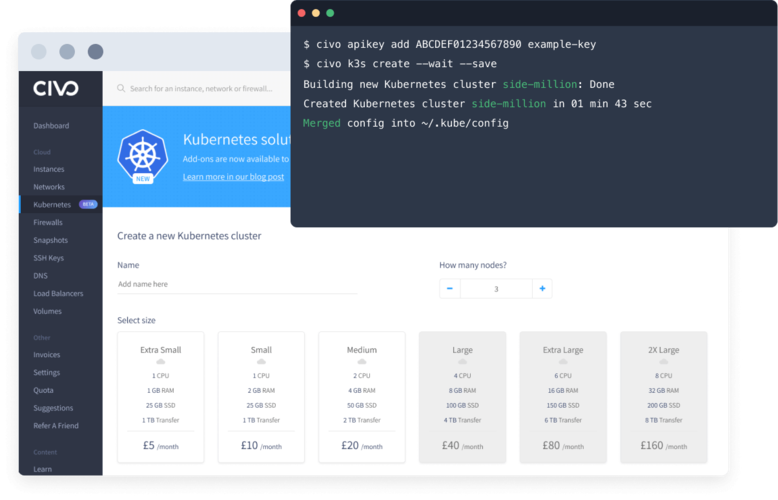The height and width of the screenshot is (500, 778).
Task: Open Settings in the sidebar
Action: [x=47, y=373]
